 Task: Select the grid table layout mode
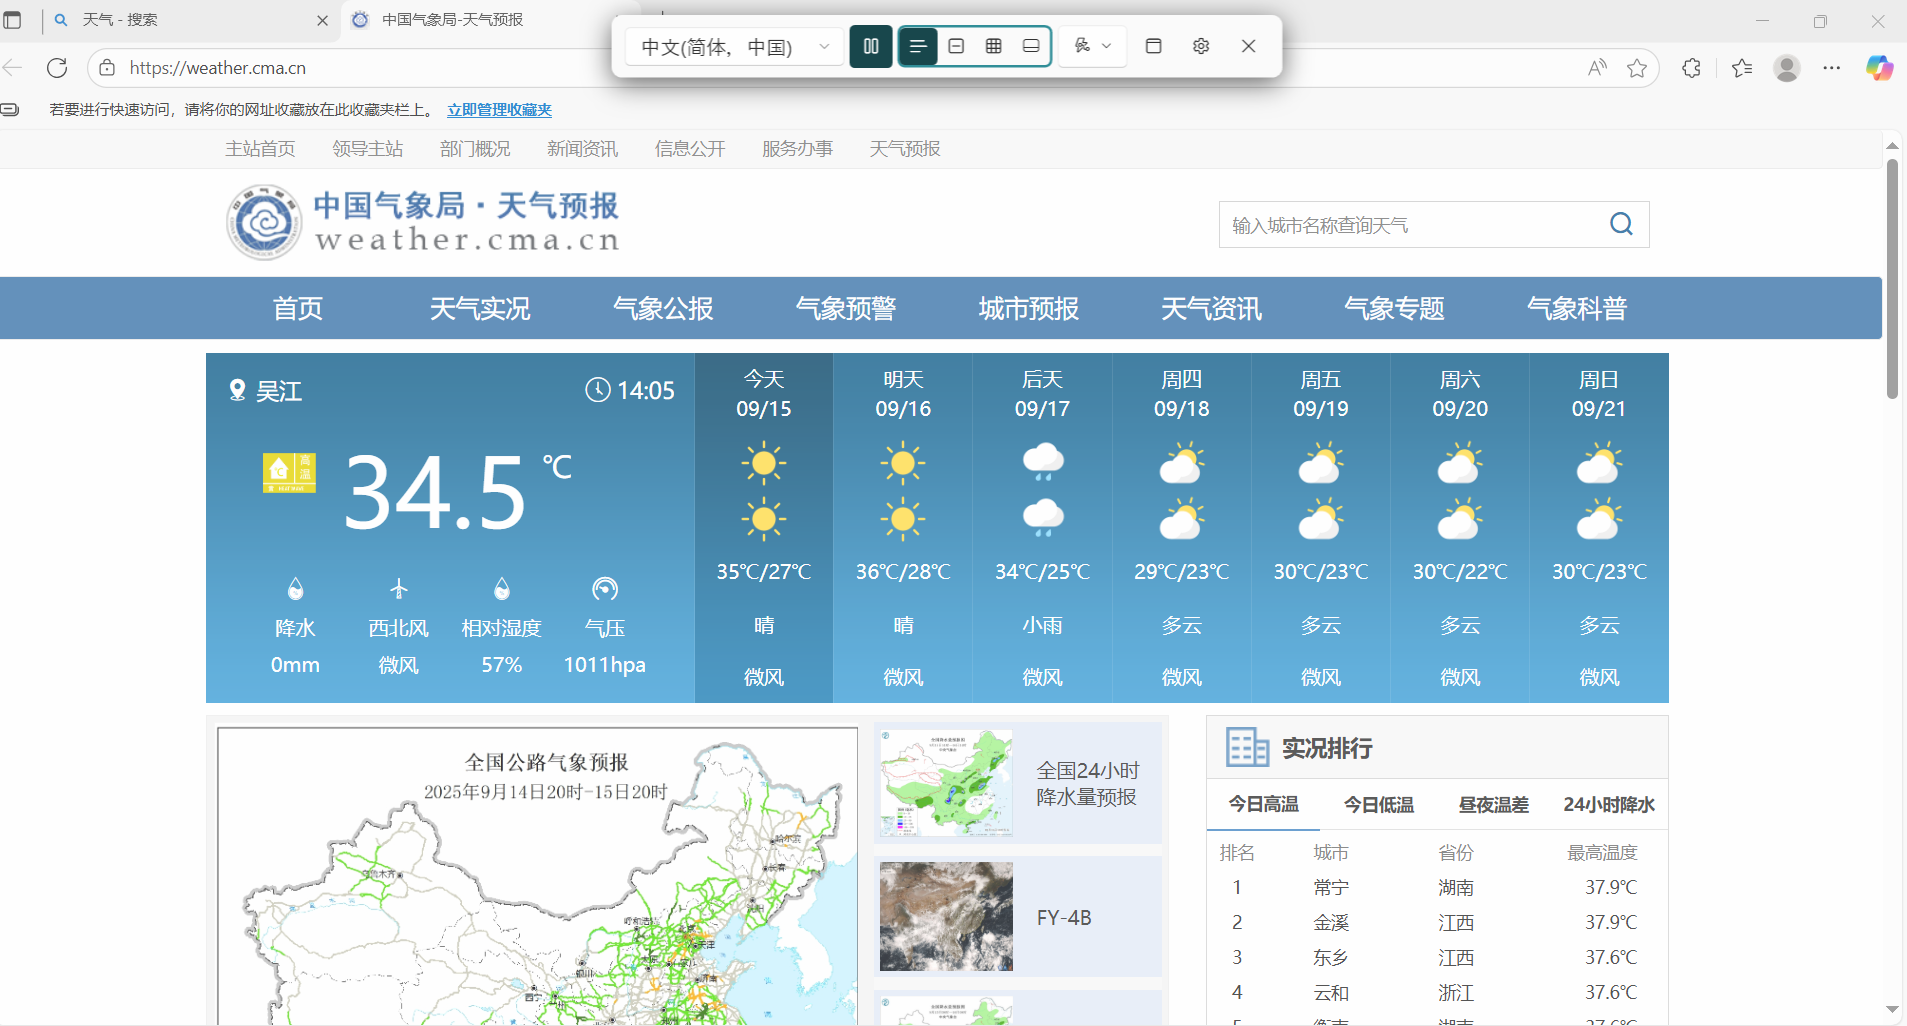(993, 46)
